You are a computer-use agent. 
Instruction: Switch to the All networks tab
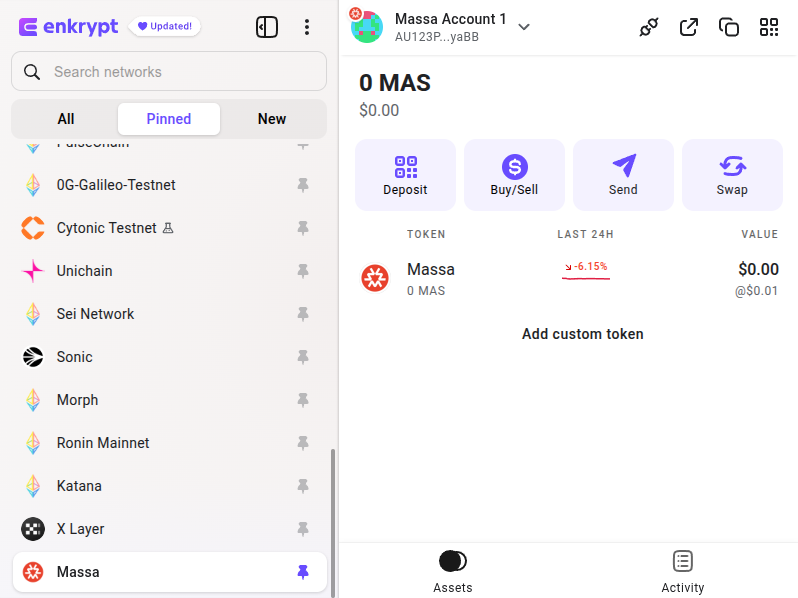point(66,119)
